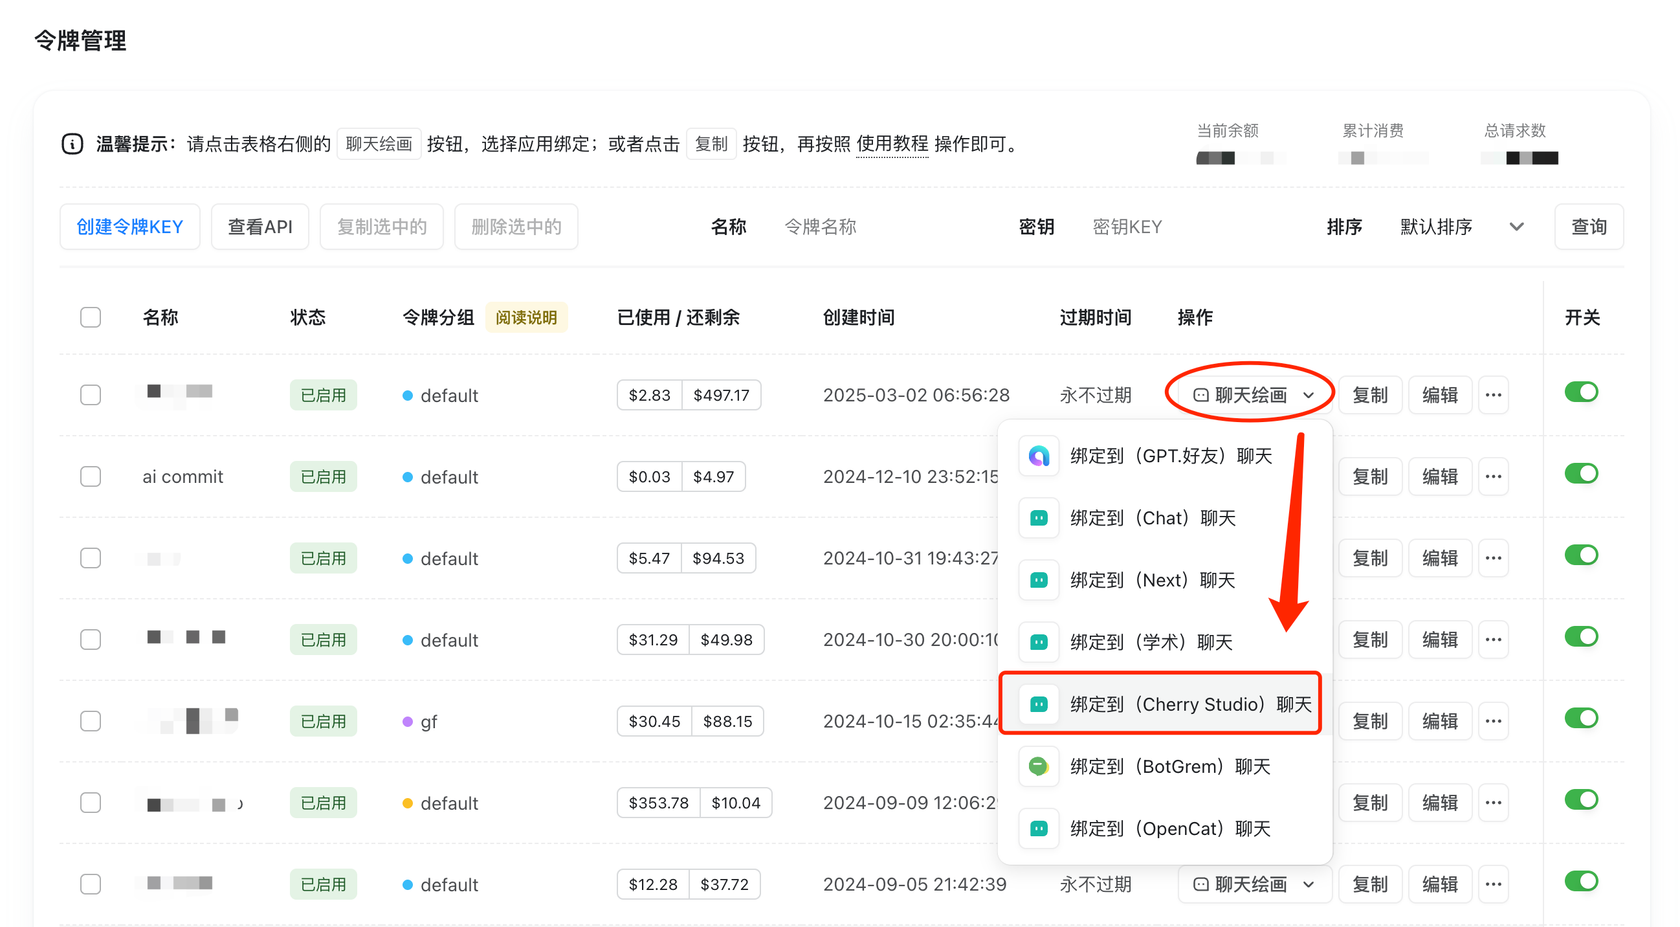Click 阅读说明 tag beside 令牌分组
This screenshot has width=1680, height=927.
[526, 317]
